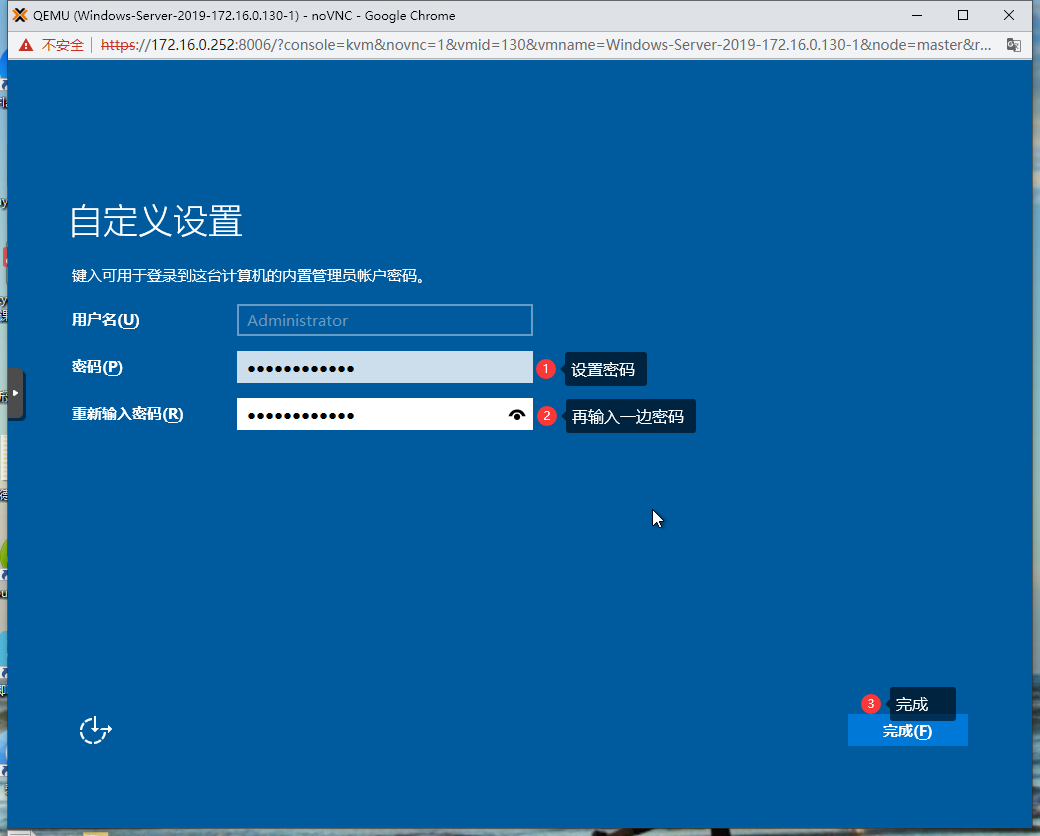The image size is (1040, 836).
Task: Click the browser address URL text
Action: tap(546, 45)
